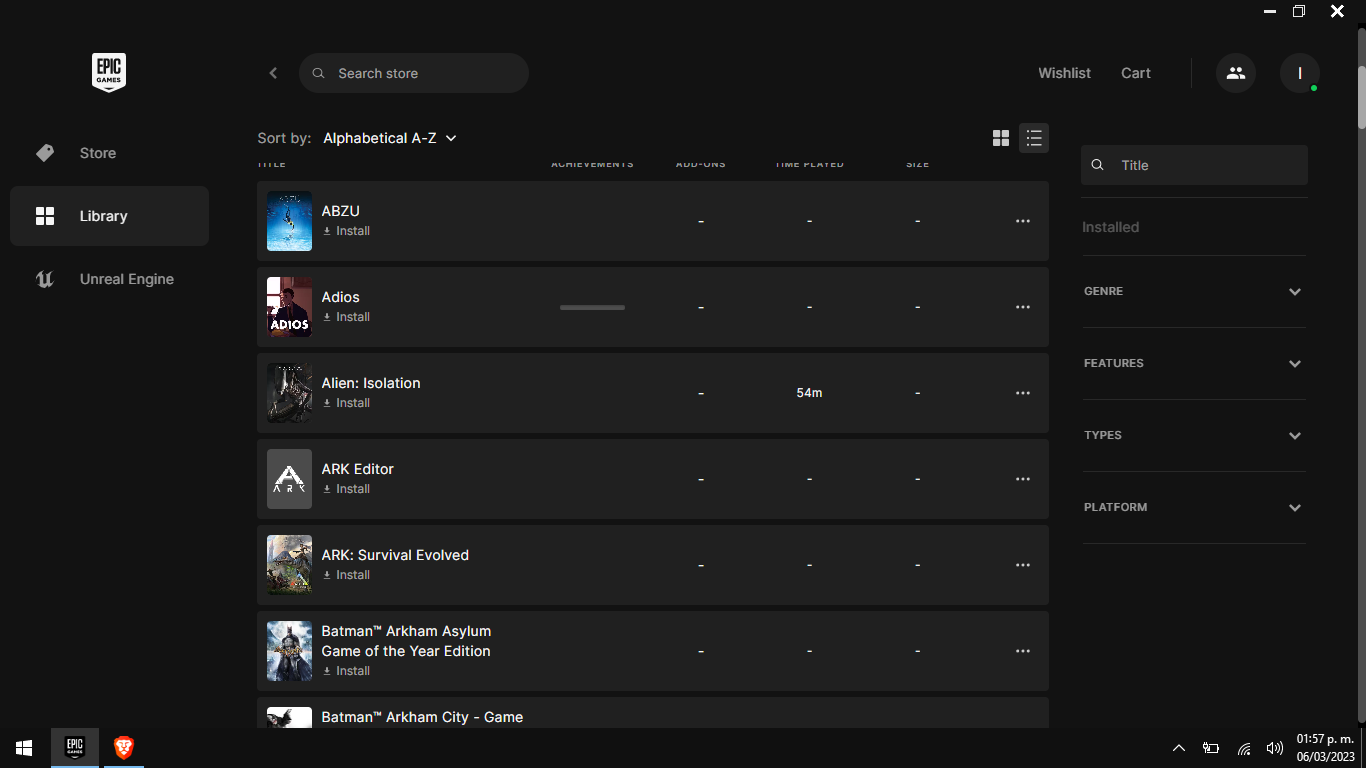Expand the Features filter
1366x768 pixels.
pos(1194,363)
